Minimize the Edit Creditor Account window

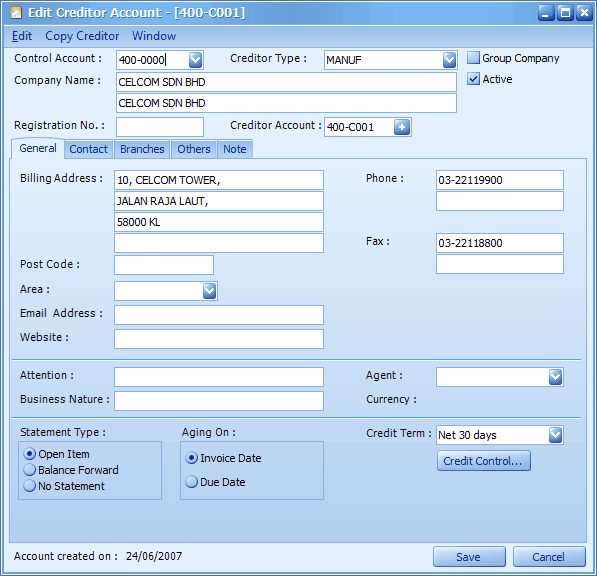(x=546, y=13)
